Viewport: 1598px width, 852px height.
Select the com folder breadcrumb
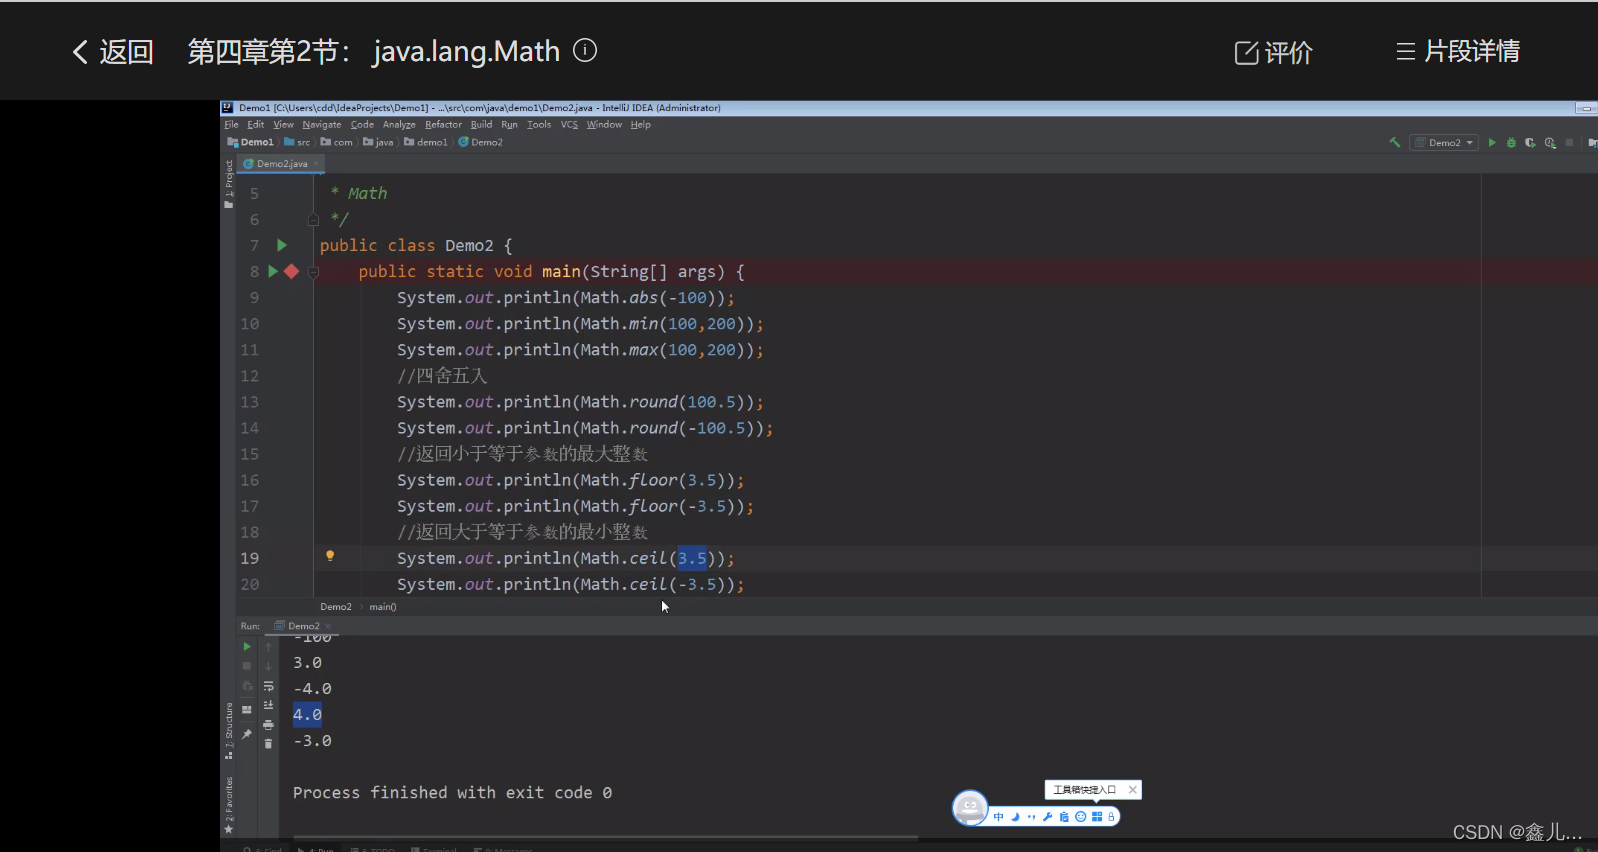point(337,142)
